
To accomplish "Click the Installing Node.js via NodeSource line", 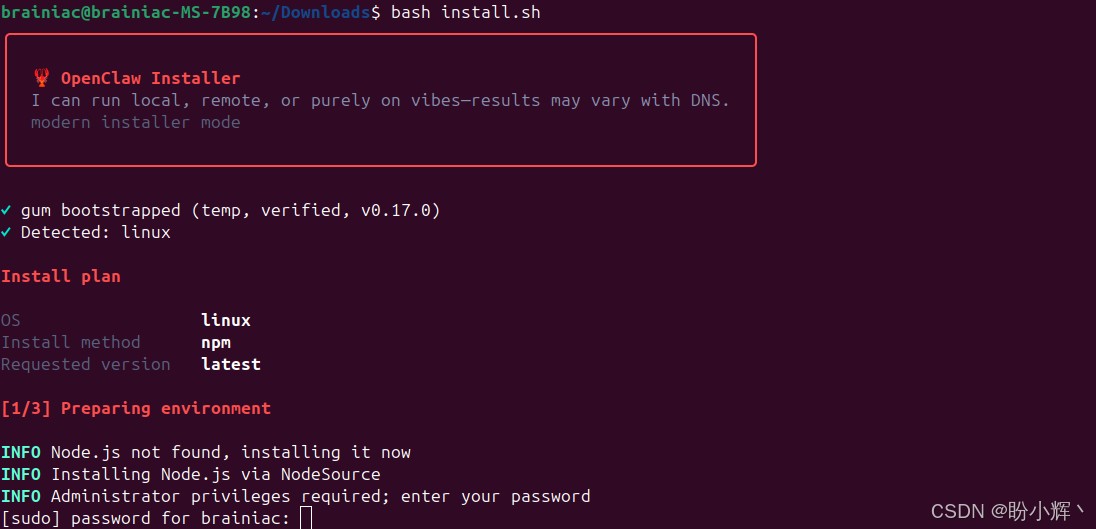I will [191, 474].
